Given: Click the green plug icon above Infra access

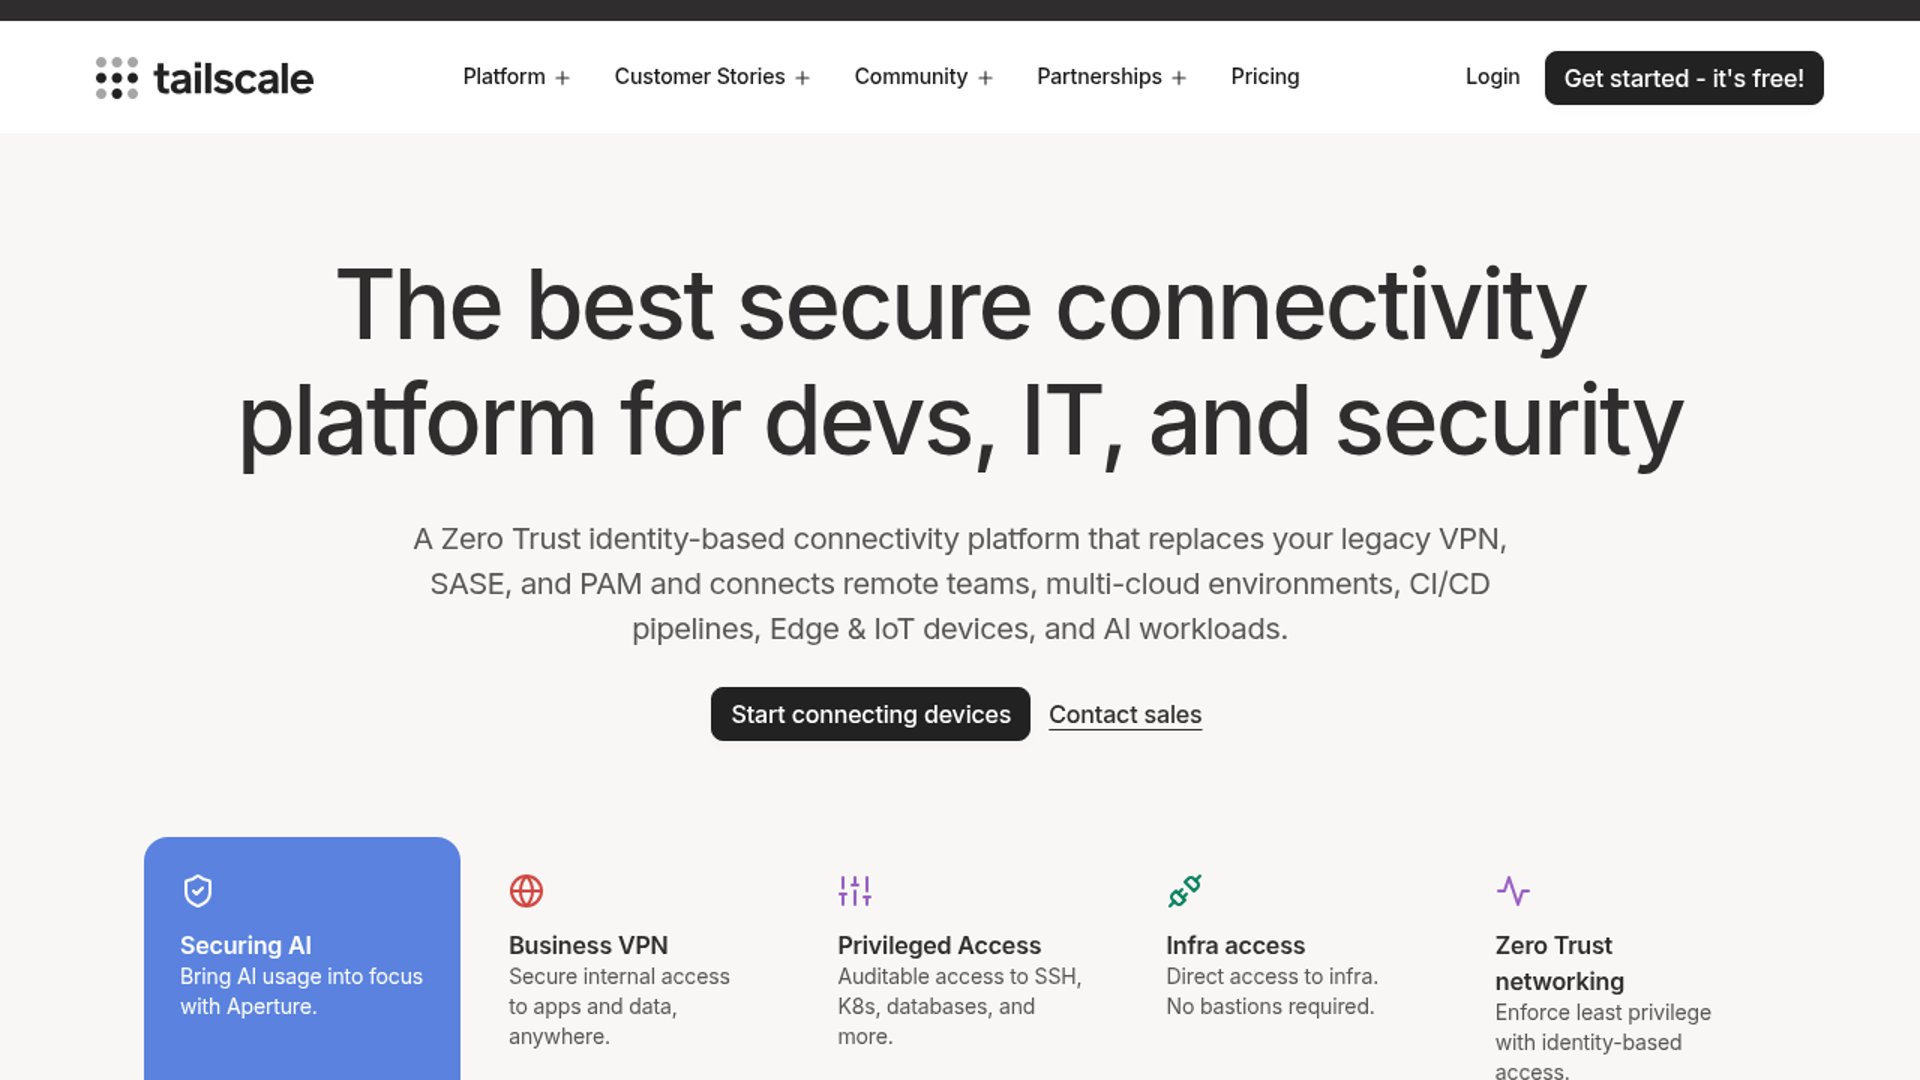Looking at the screenshot, I should click(x=1184, y=890).
